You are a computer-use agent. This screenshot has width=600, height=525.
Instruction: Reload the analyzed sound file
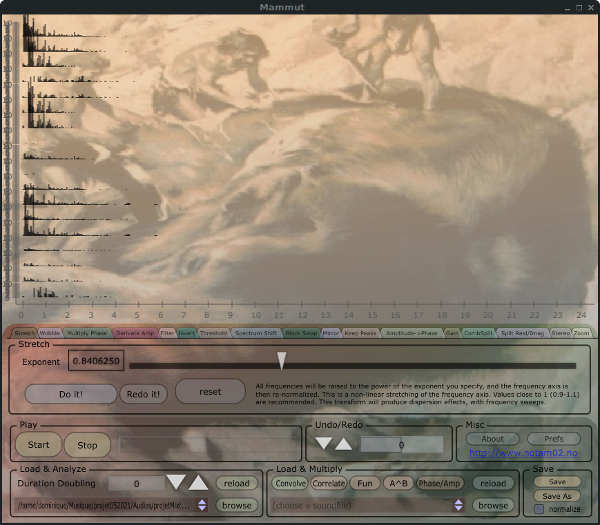(236, 483)
